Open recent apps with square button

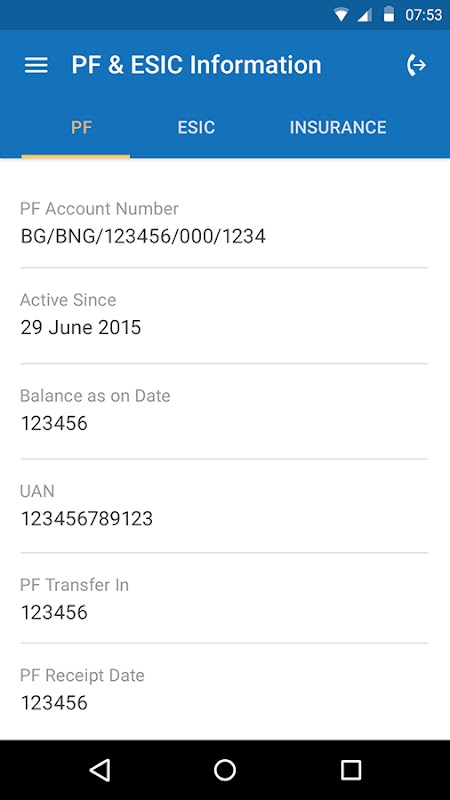(351, 770)
